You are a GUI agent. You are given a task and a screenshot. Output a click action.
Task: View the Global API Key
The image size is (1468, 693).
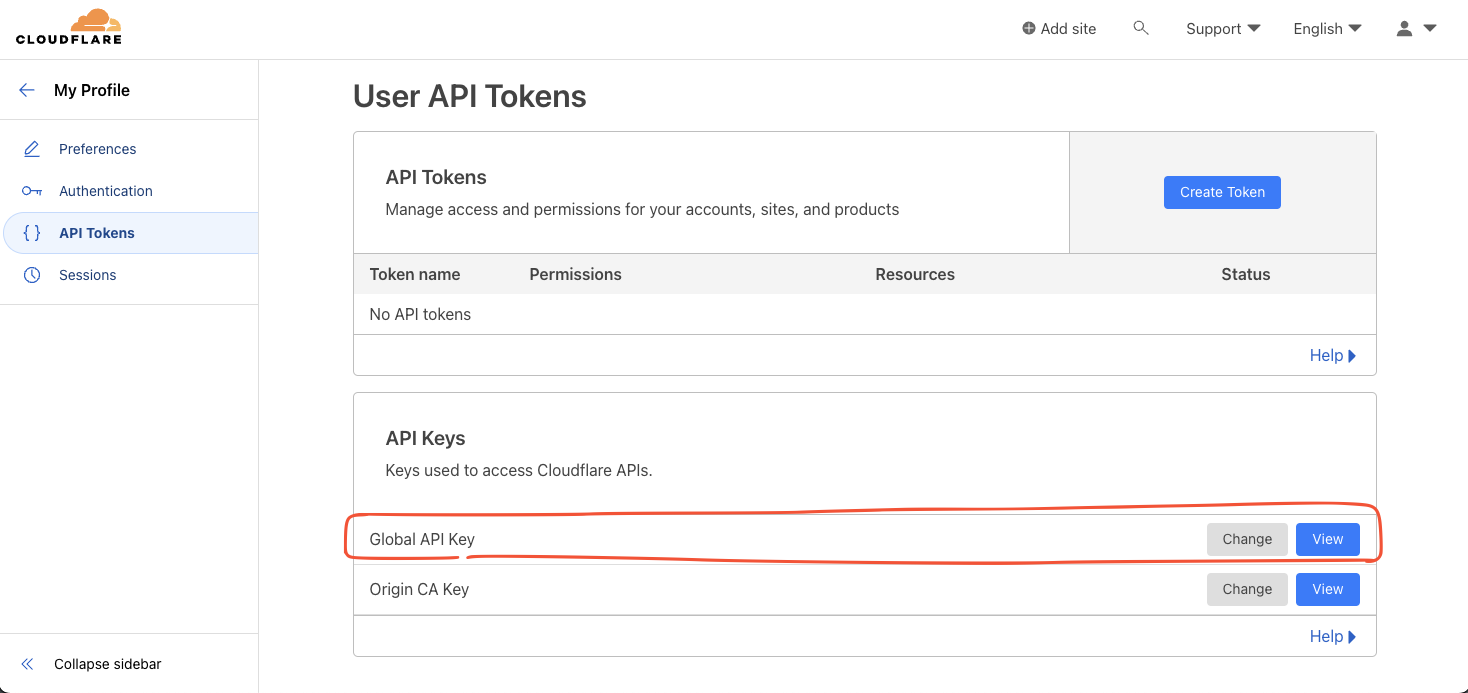(1327, 539)
